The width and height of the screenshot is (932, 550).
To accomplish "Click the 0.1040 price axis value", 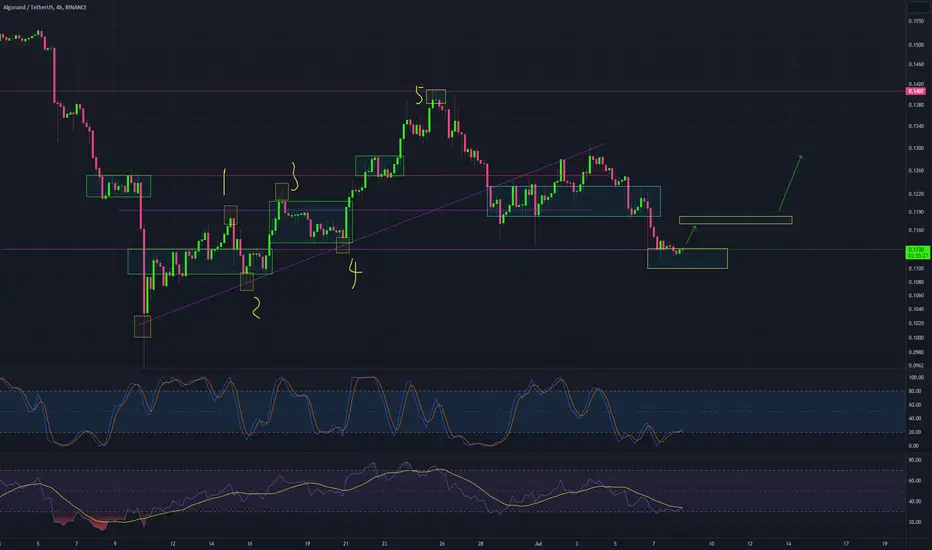I will [916, 309].
